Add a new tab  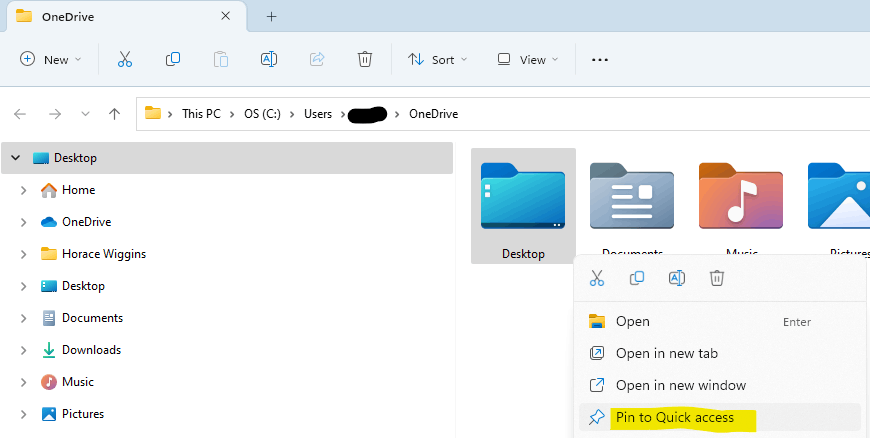[x=271, y=17]
